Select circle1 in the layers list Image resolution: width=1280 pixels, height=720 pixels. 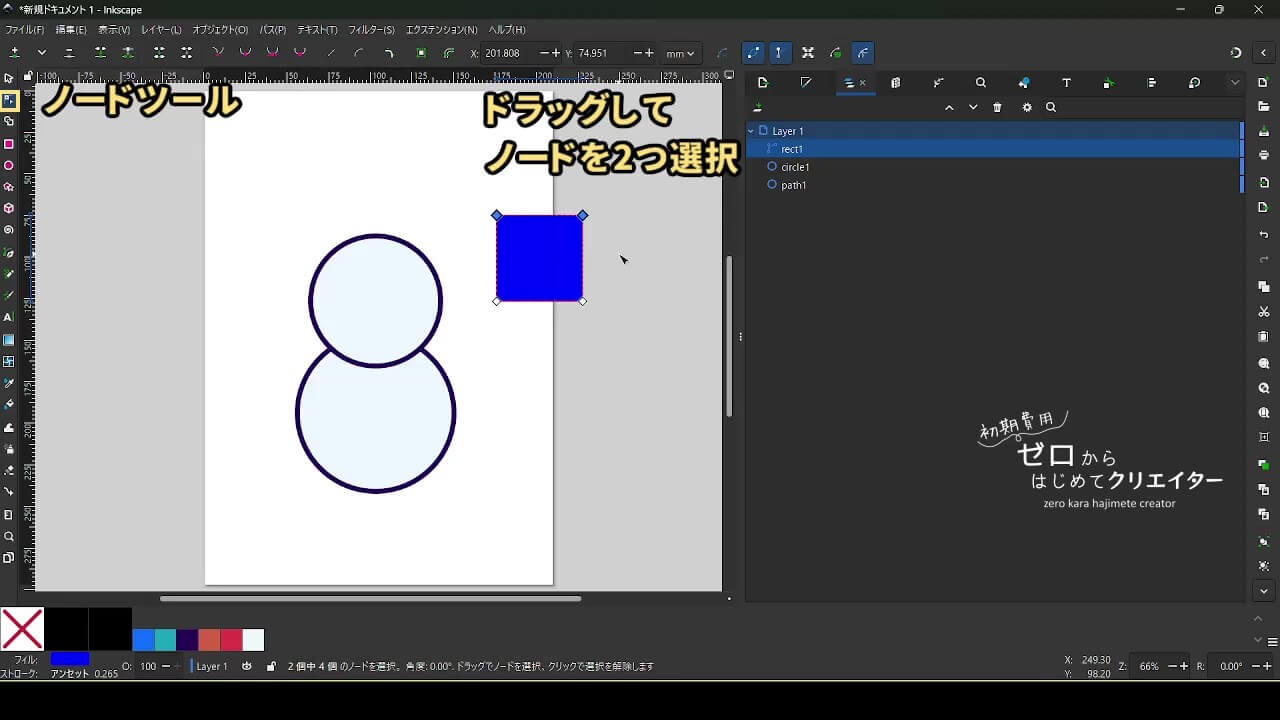coord(795,167)
